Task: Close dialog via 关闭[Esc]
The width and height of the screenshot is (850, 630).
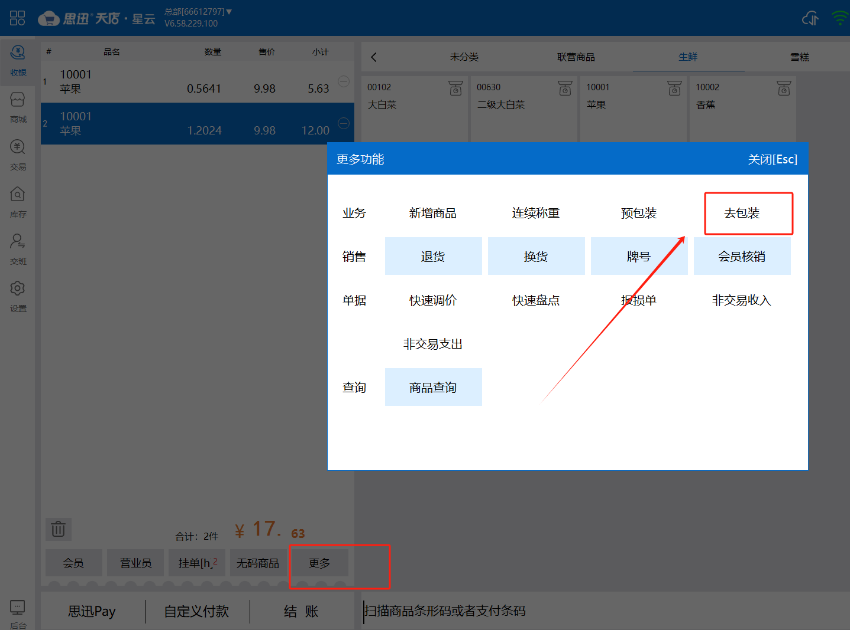Action: 772,159
